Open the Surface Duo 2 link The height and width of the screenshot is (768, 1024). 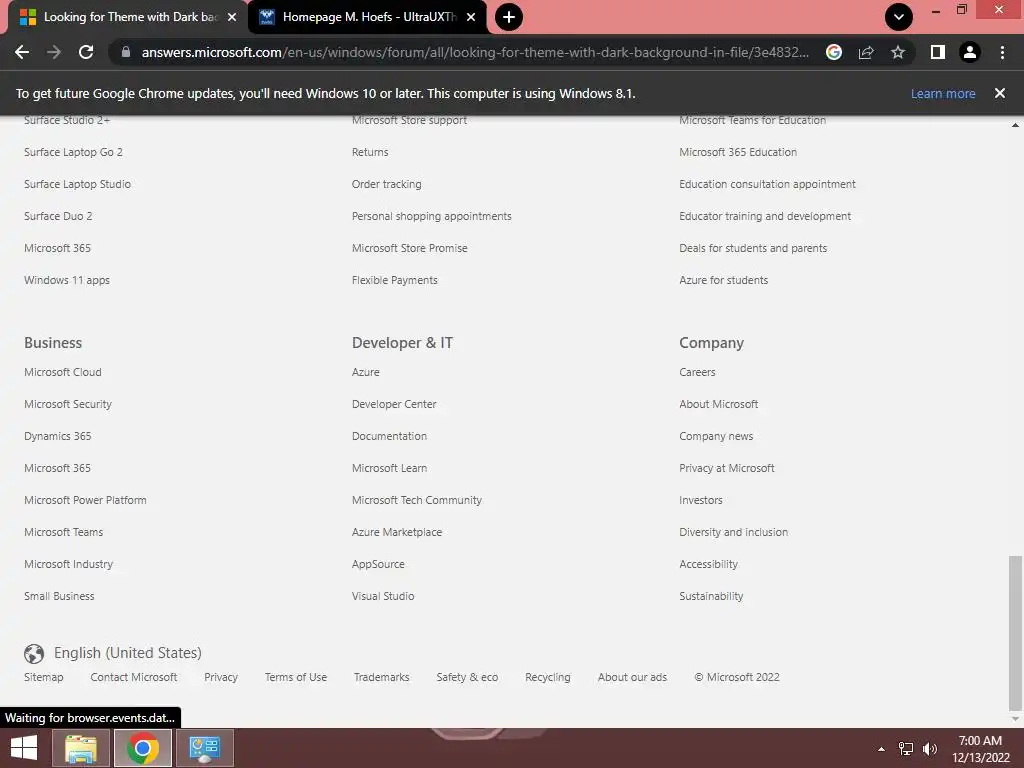[58, 216]
